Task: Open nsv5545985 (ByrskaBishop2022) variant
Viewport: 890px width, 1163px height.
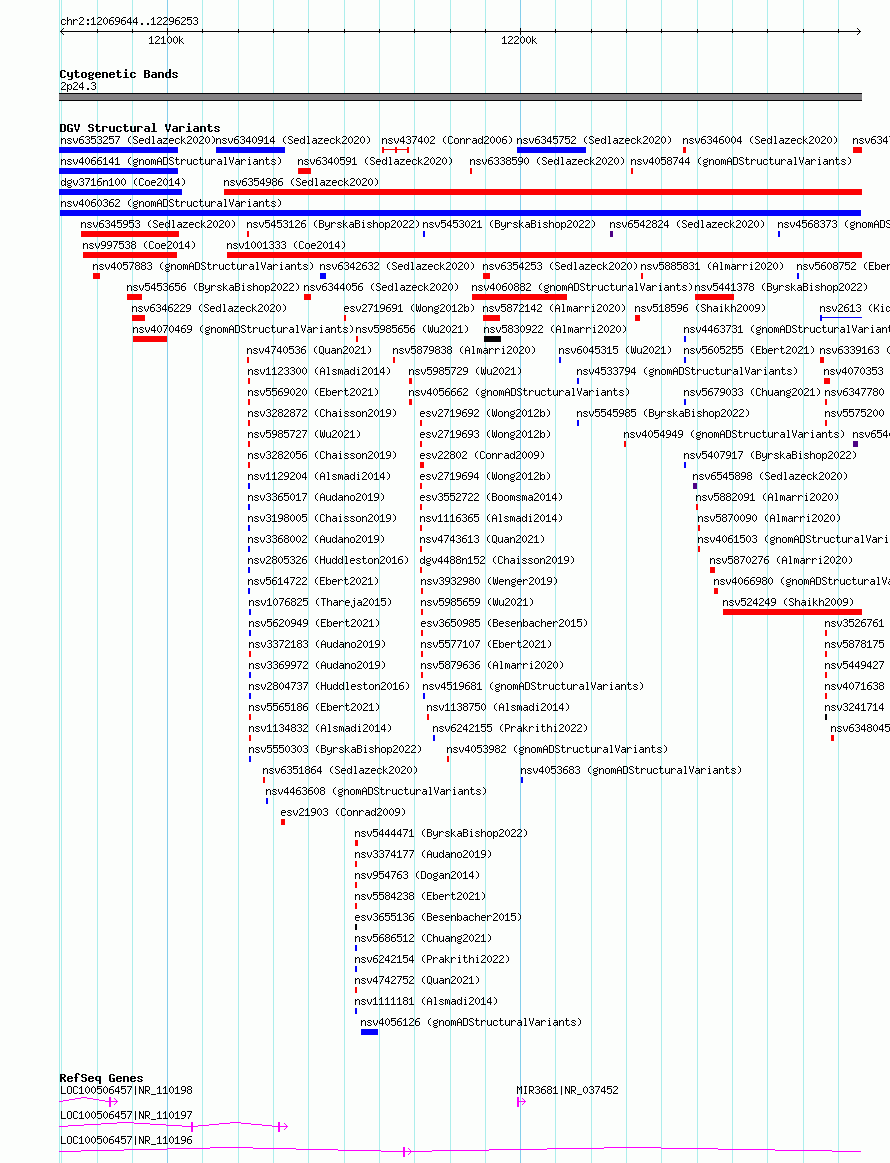Action: [663, 413]
